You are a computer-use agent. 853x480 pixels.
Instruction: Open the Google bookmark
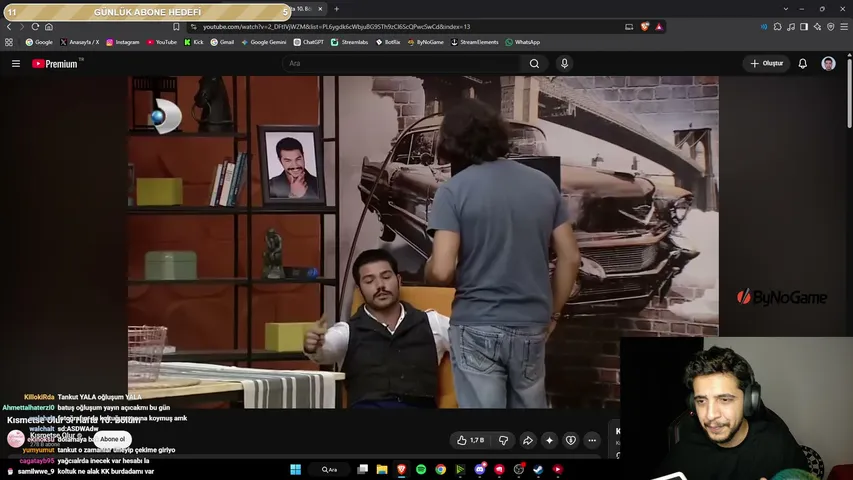click(39, 42)
